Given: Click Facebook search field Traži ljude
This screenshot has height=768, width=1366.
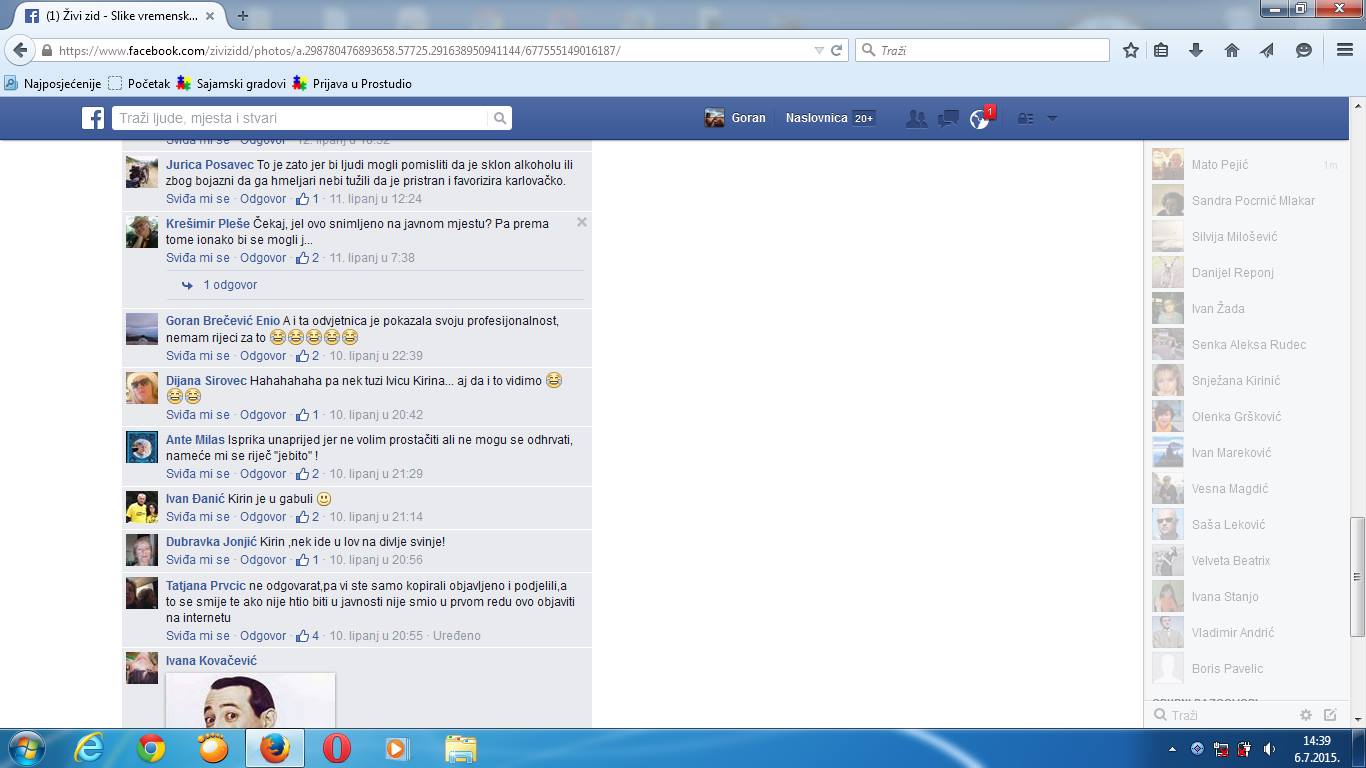Looking at the screenshot, I should (300, 118).
